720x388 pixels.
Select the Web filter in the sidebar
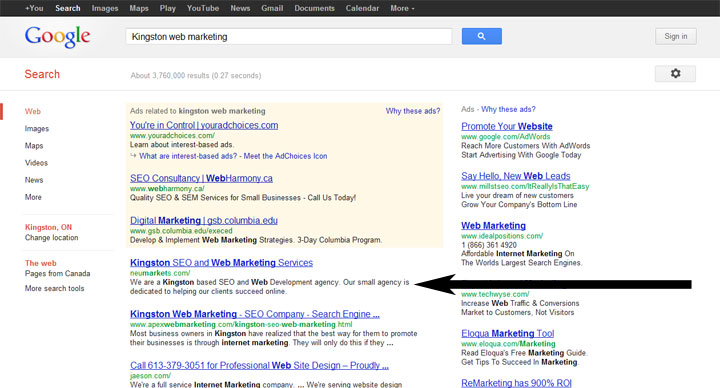click(x=33, y=112)
